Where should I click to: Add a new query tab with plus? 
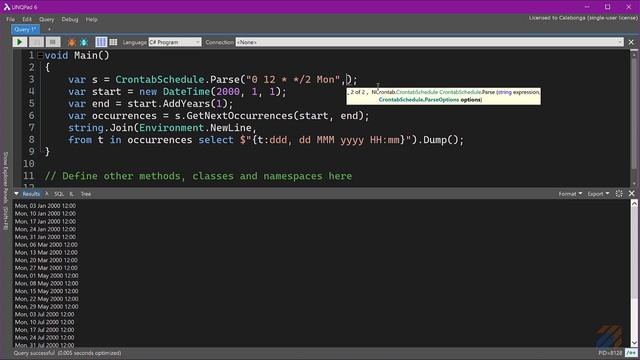coord(49,29)
